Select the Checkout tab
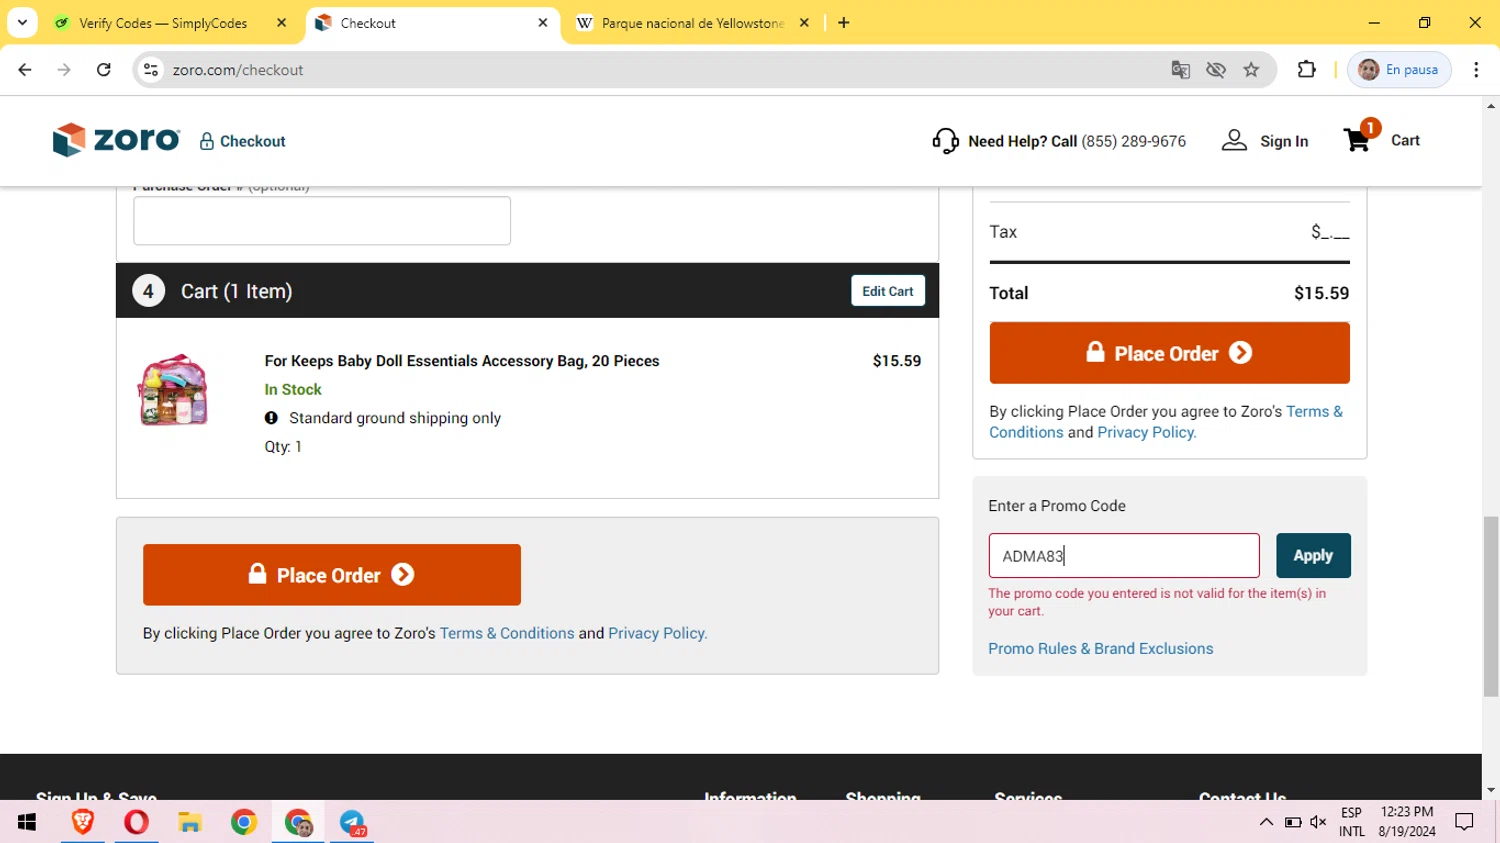 tap(430, 23)
